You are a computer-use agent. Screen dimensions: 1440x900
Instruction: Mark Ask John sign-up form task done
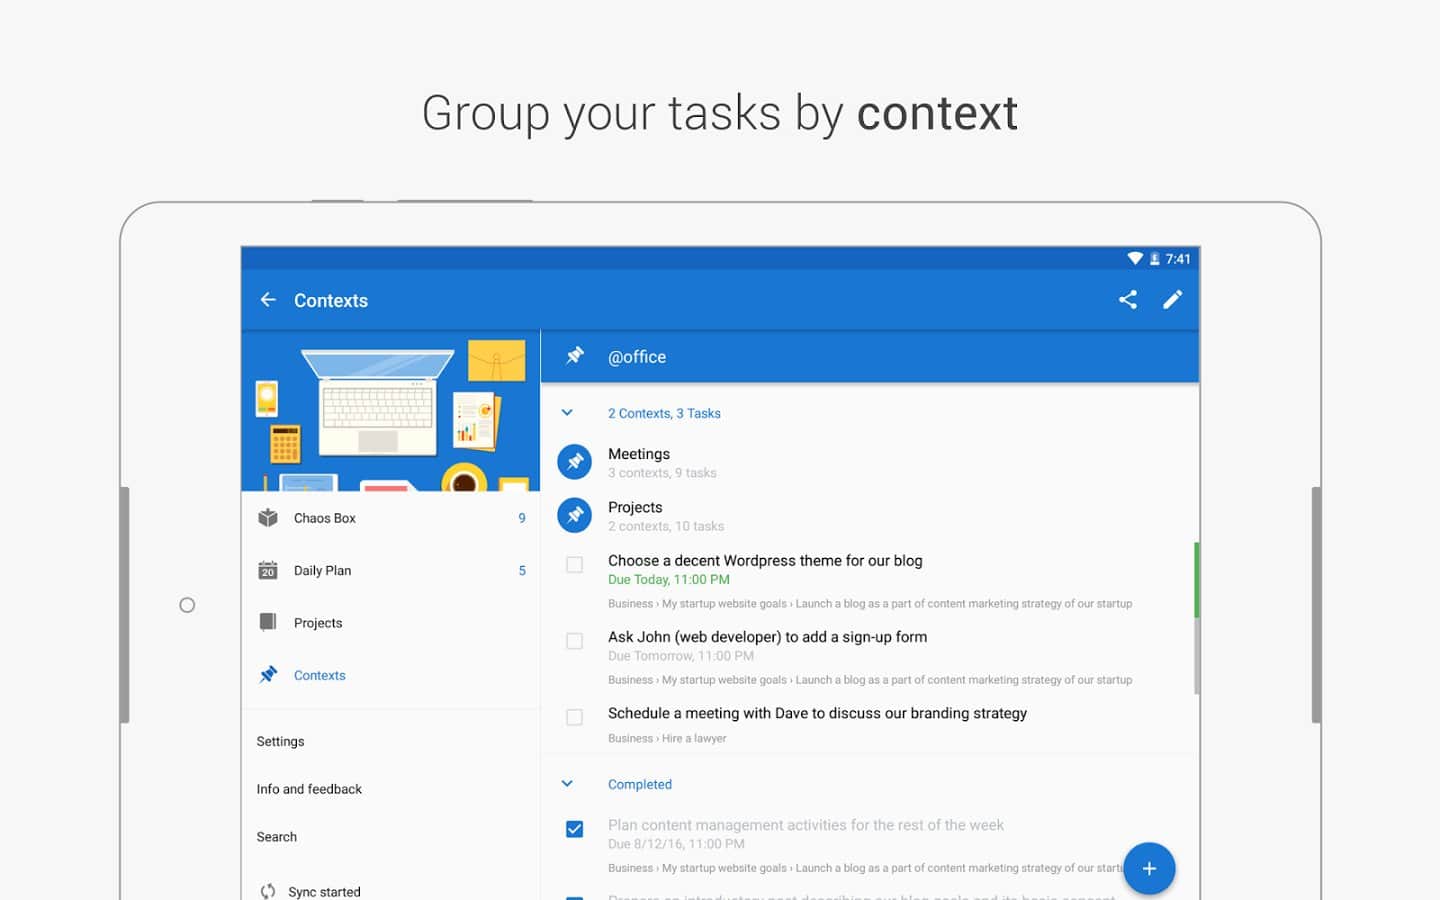[x=574, y=641]
